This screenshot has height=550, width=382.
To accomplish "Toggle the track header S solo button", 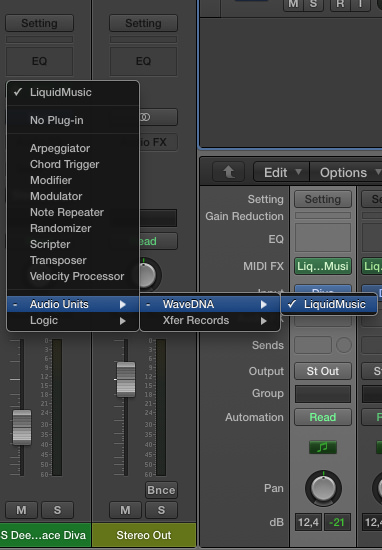I will pos(313,4).
